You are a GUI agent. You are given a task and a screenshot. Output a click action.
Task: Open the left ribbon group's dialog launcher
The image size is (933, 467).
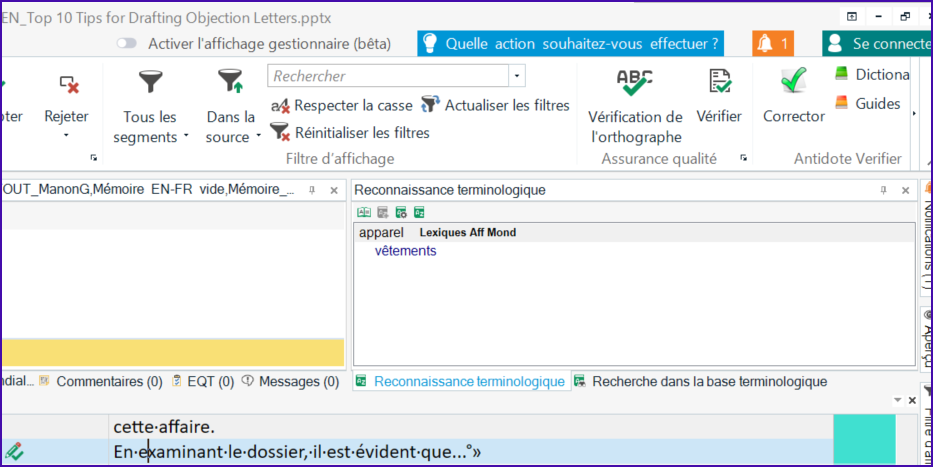click(x=93, y=158)
